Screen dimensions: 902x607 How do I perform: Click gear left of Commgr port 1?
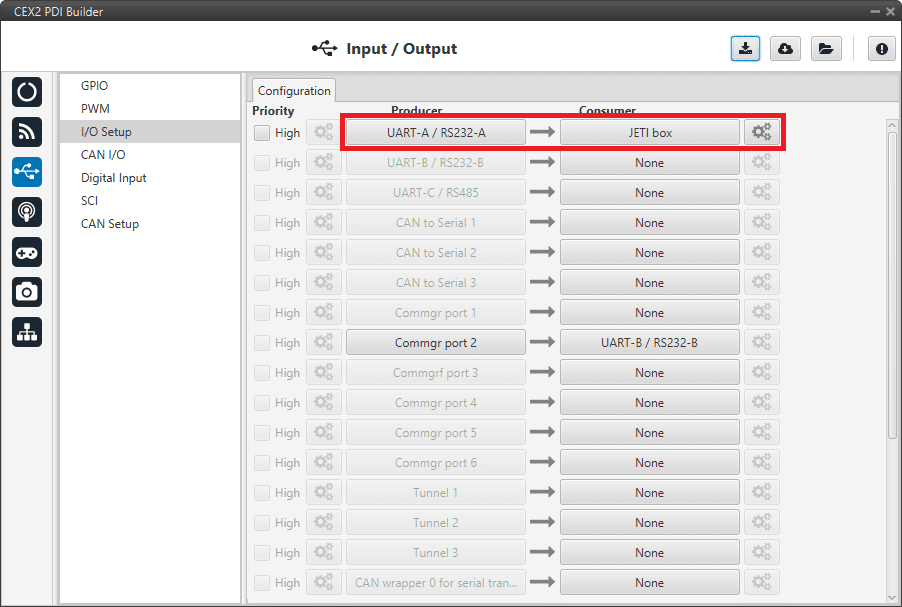pos(324,312)
